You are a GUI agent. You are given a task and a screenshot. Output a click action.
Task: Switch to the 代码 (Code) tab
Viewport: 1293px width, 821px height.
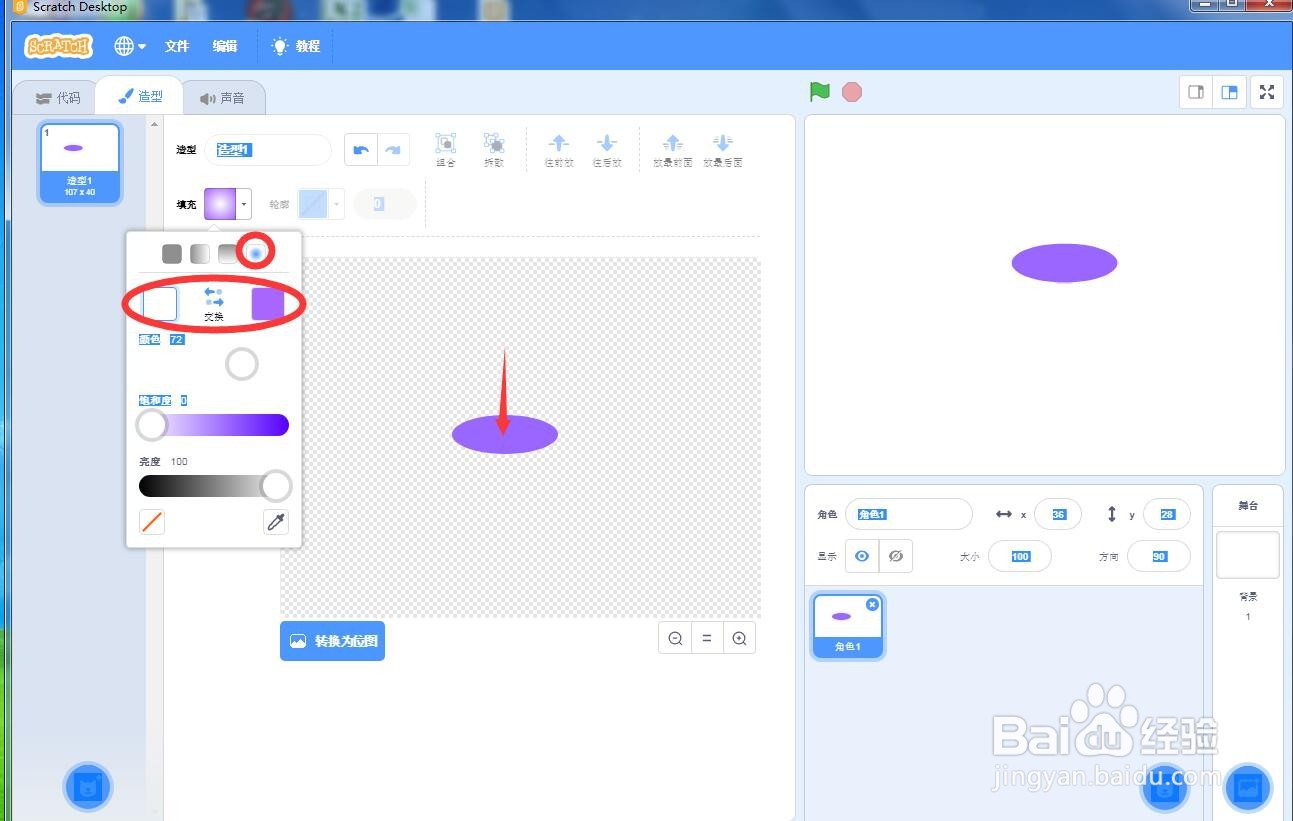click(x=57, y=98)
